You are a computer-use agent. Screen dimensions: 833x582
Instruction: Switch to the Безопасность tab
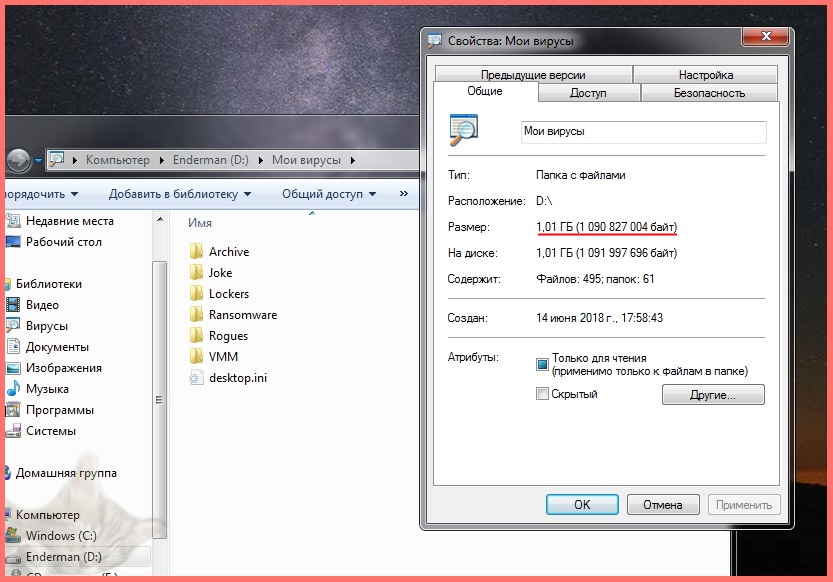click(x=709, y=92)
